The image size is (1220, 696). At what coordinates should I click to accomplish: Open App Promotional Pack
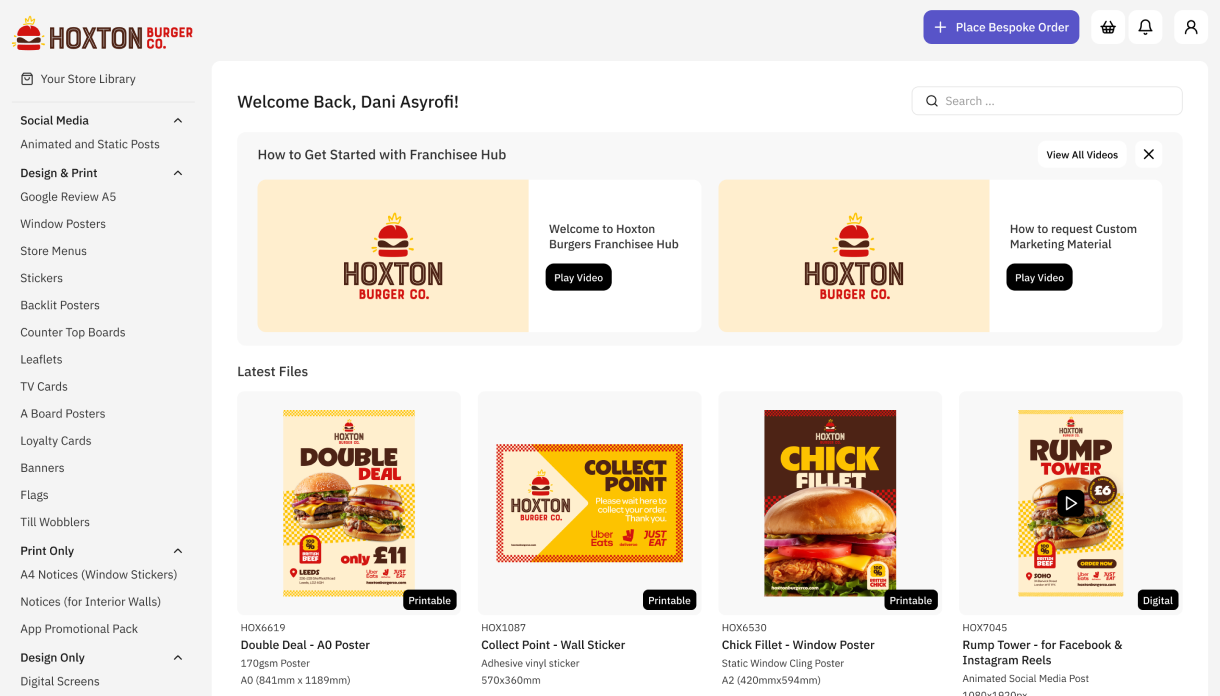[79, 629]
